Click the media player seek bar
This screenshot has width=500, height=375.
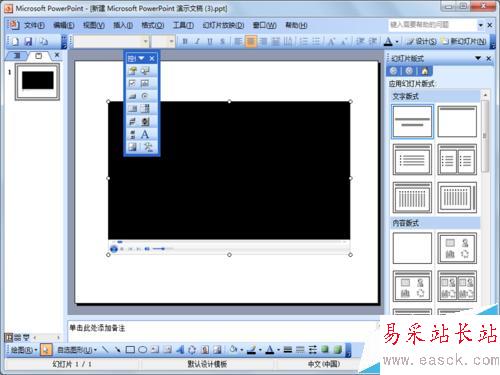pos(229,242)
